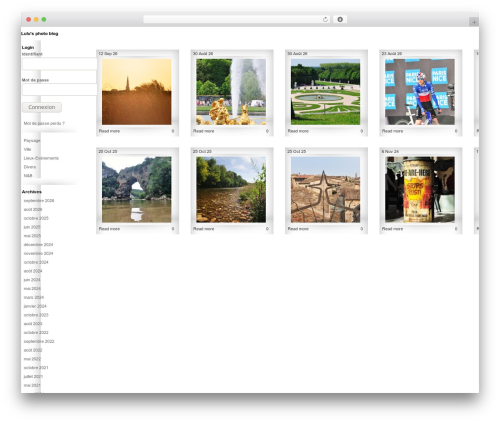Click the '8 Nov 24' date label
The width and height of the screenshot is (500, 423).
pos(390,151)
